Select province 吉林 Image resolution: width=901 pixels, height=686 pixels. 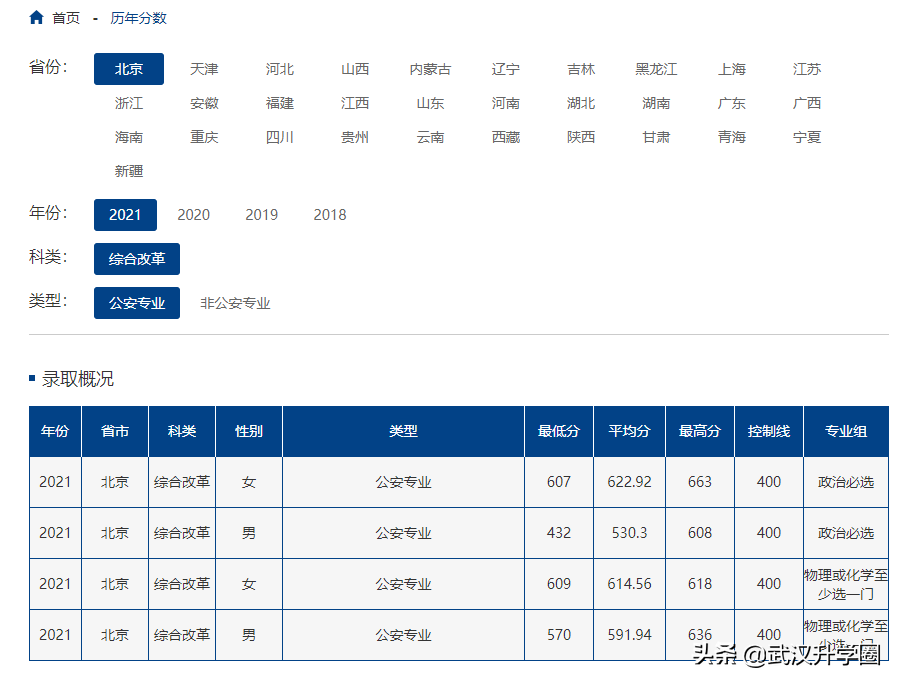tap(581, 69)
